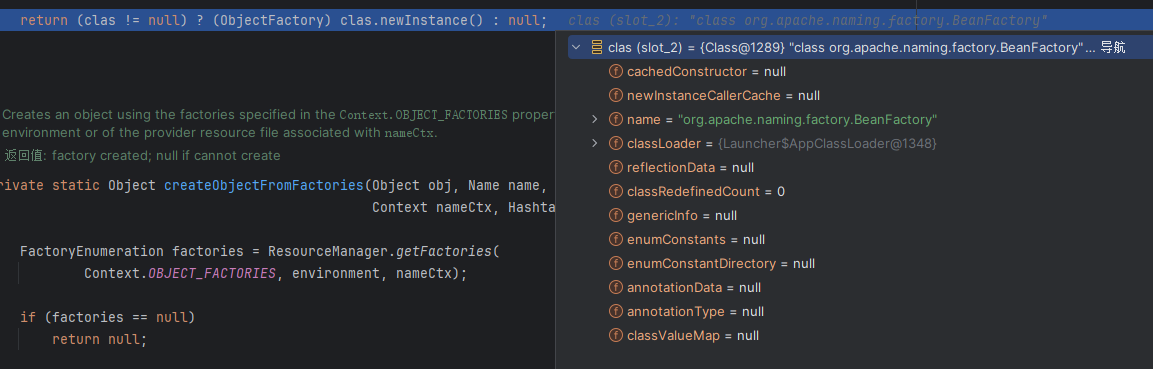Collapse the clas (slot_2) variable node
1153x369 pixels.
tap(576, 48)
